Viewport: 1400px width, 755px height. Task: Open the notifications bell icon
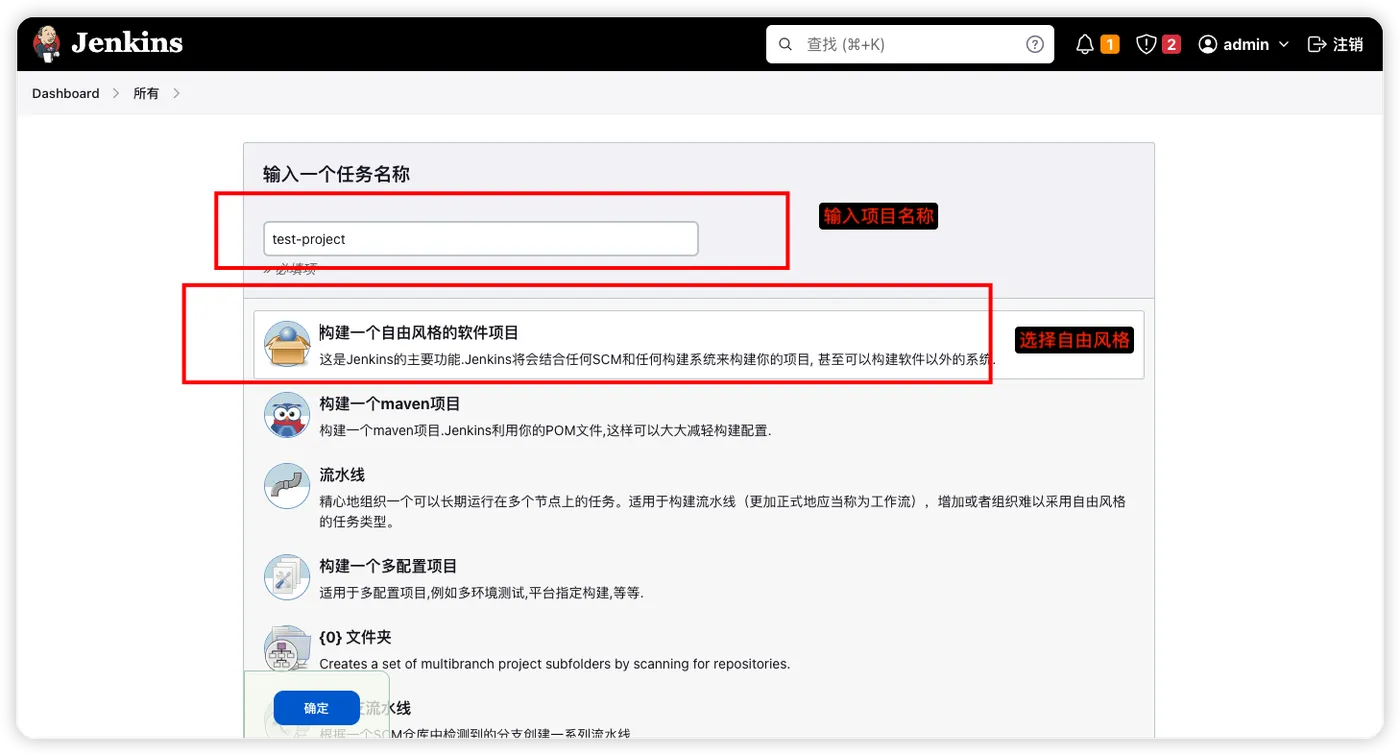(x=1084, y=44)
